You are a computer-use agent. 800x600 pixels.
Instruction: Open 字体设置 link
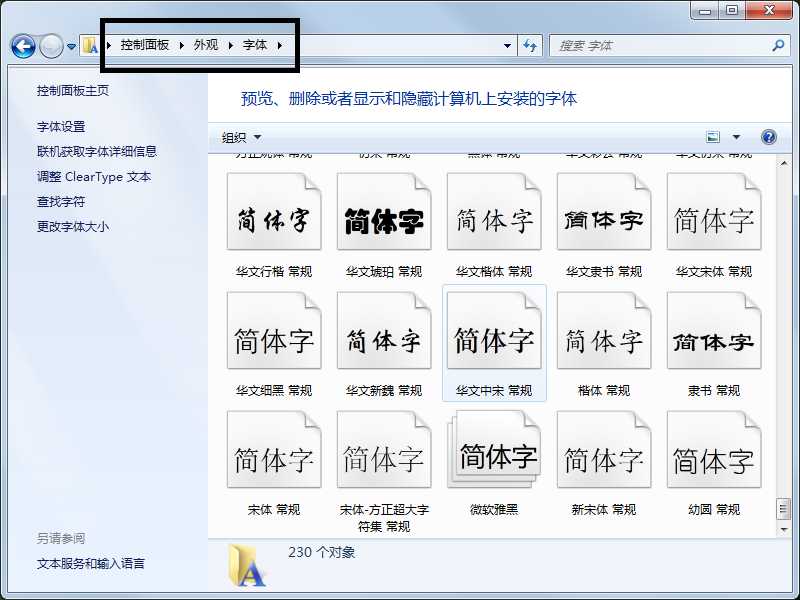pos(61,127)
